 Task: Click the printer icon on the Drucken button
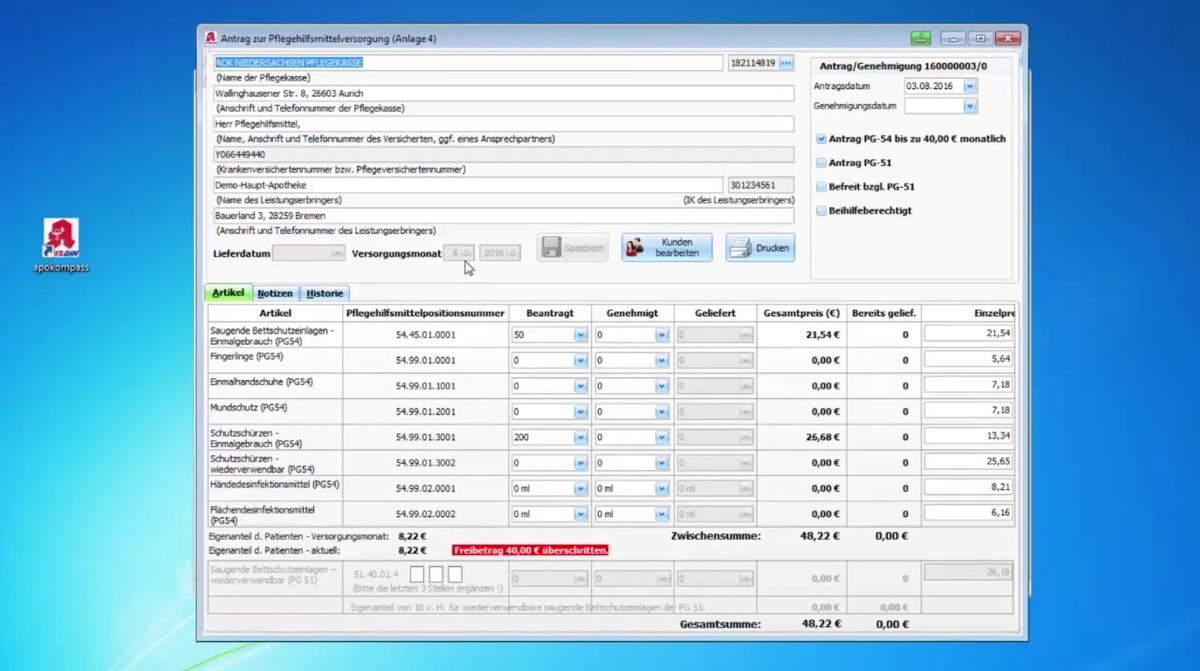pyautogui.click(x=741, y=247)
